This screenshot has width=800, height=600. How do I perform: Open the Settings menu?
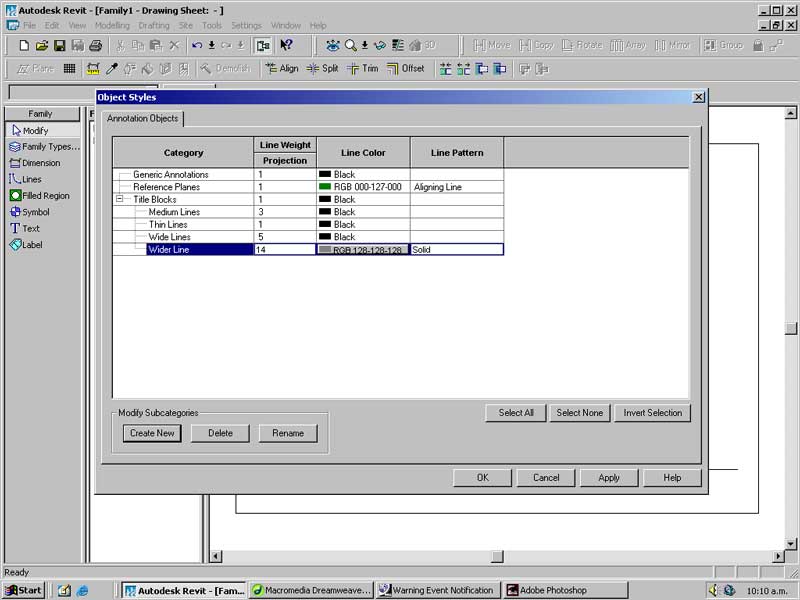pyautogui.click(x=246, y=25)
